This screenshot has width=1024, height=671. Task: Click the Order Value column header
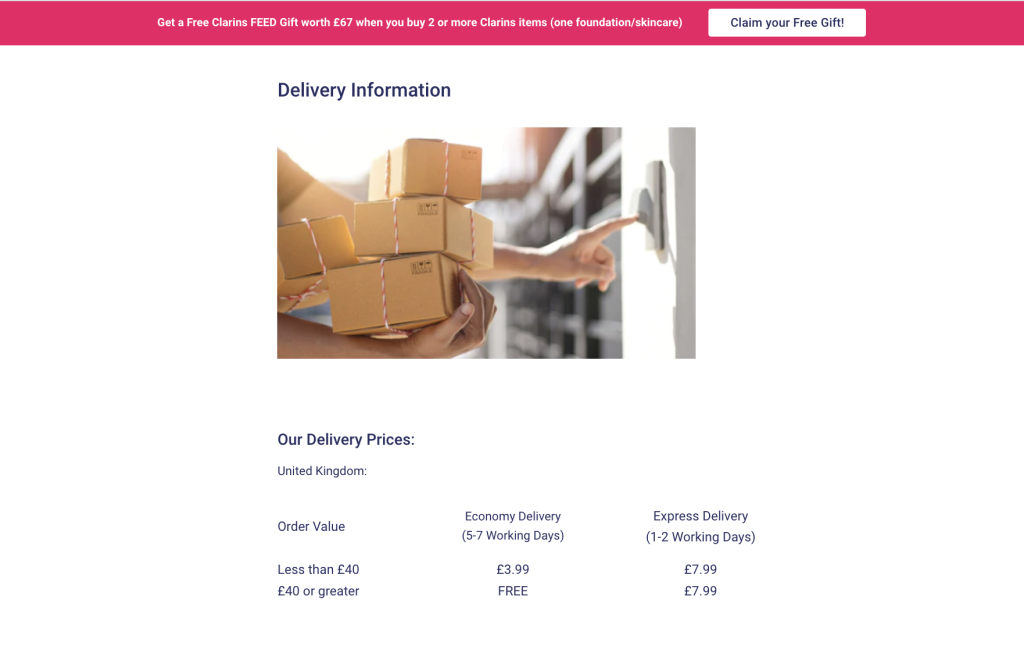click(x=311, y=527)
